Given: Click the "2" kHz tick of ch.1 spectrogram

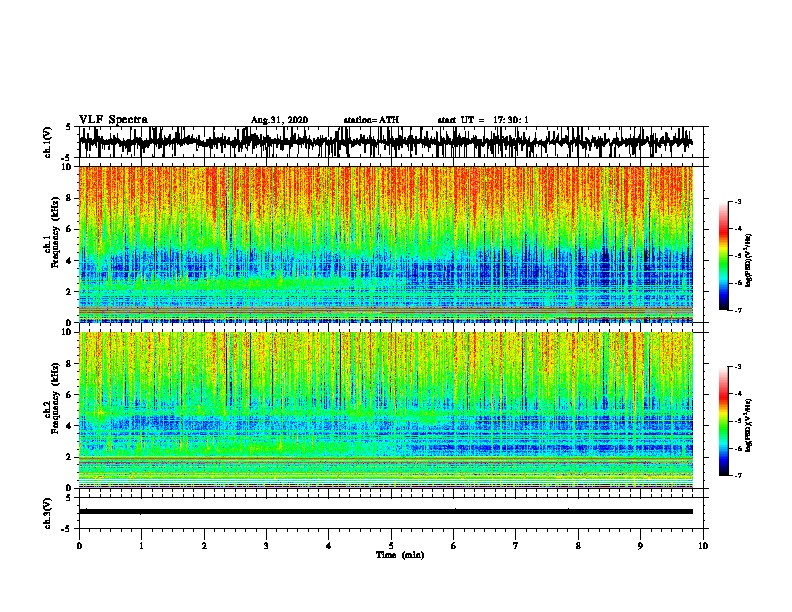Looking at the screenshot, I should [71, 292].
